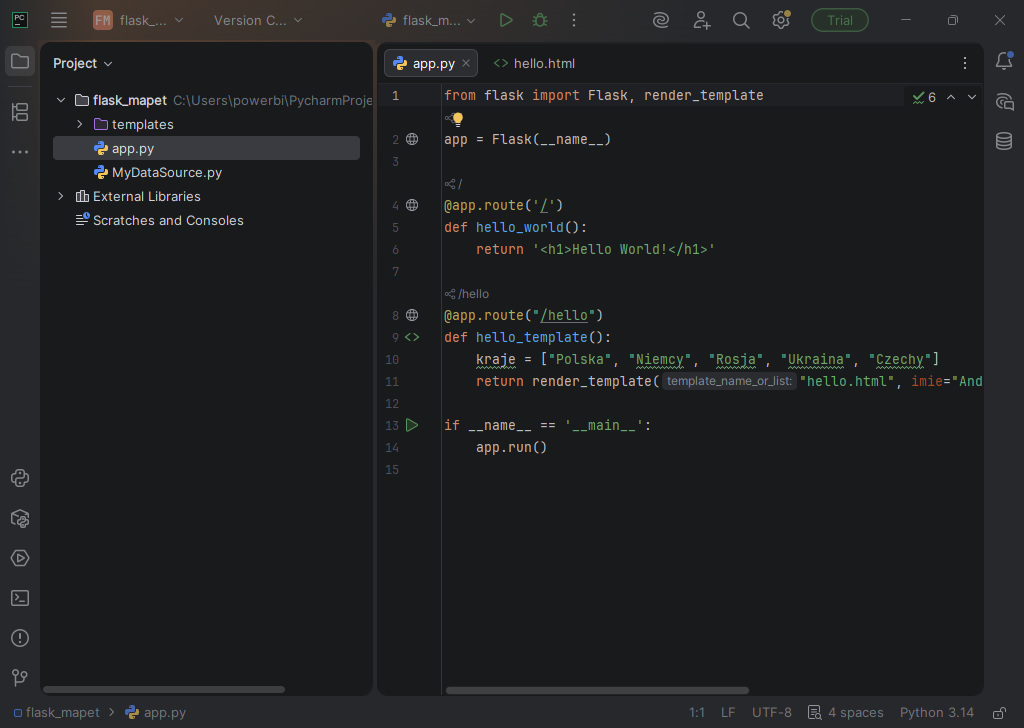Open the Problems tool window
The height and width of the screenshot is (728, 1024).
(x=20, y=638)
